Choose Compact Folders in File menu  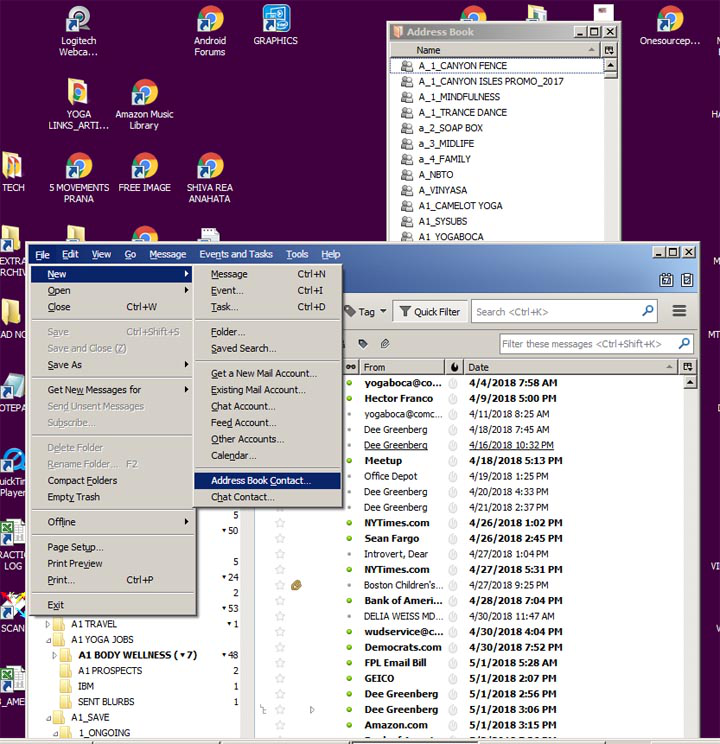coord(112,480)
